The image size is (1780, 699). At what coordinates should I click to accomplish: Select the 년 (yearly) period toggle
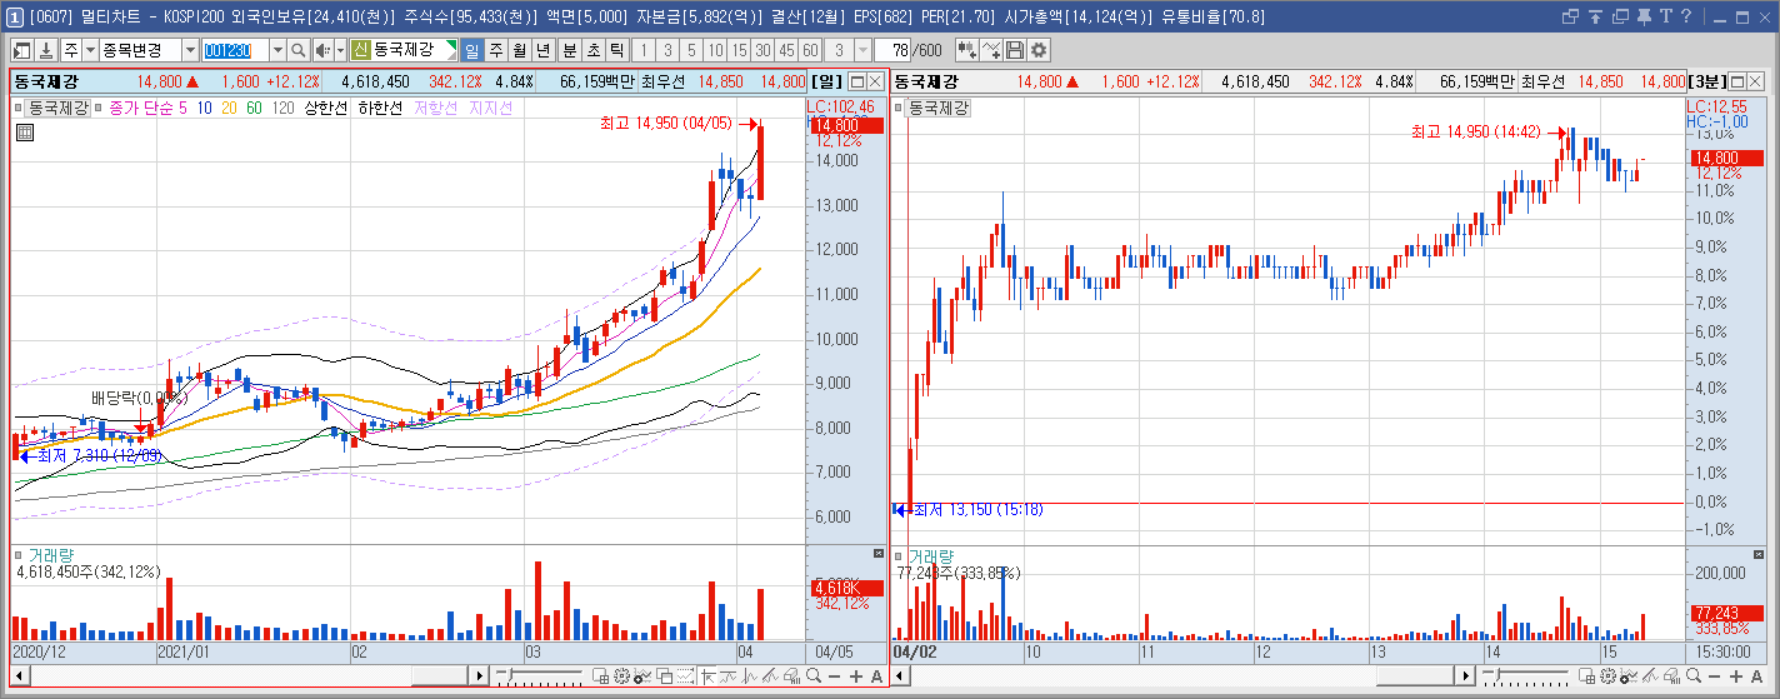[544, 50]
